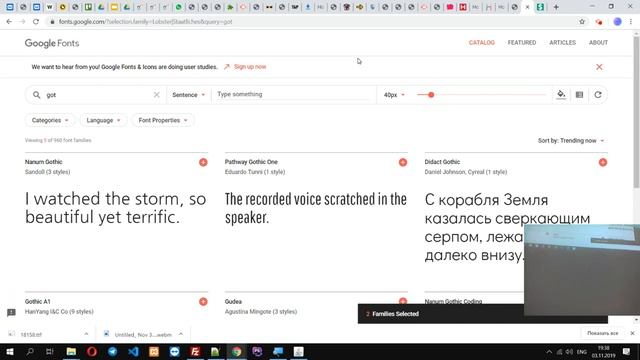This screenshot has height=360, width=640.
Task: Click the Type something preview field
Action: click(293, 94)
